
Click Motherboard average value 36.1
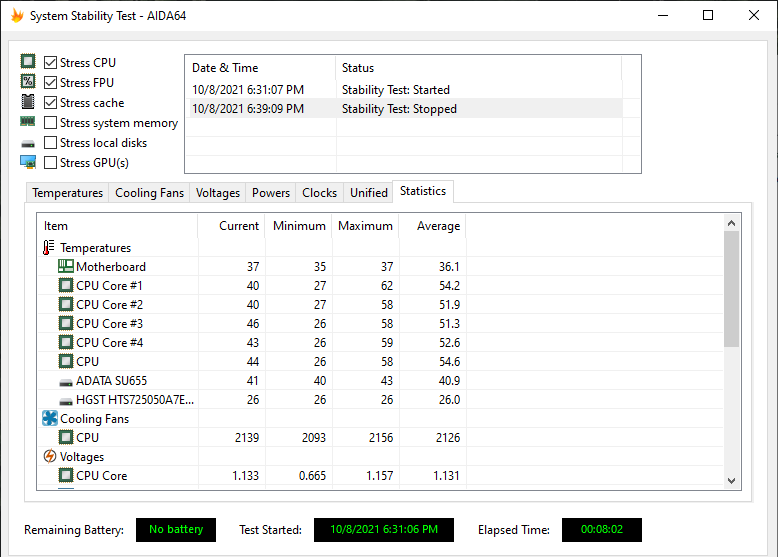[x=450, y=266]
